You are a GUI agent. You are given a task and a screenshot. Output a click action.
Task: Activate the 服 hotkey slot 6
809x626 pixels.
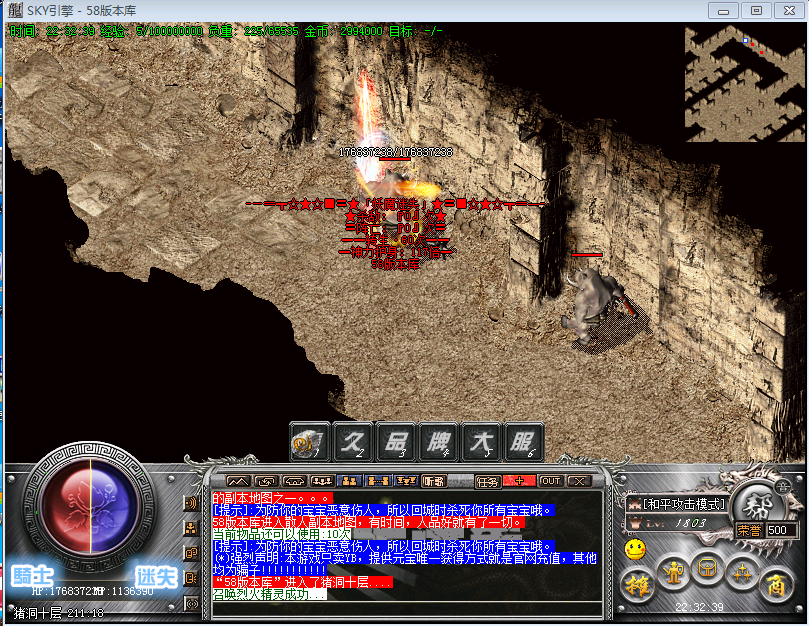coord(524,441)
